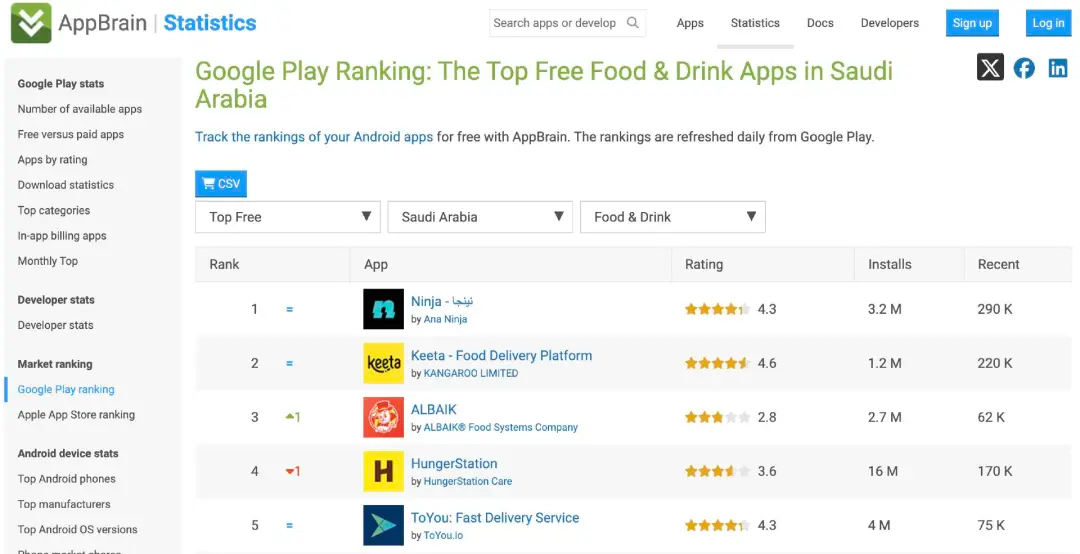Open the Ninja app icon

[x=383, y=310]
